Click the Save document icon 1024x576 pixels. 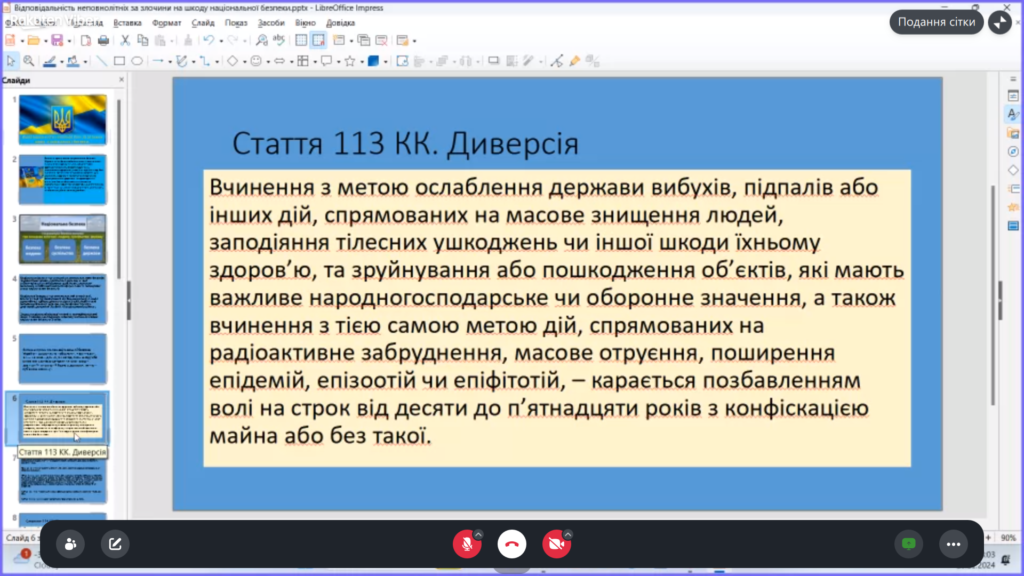pyautogui.click(x=57, y=40)
